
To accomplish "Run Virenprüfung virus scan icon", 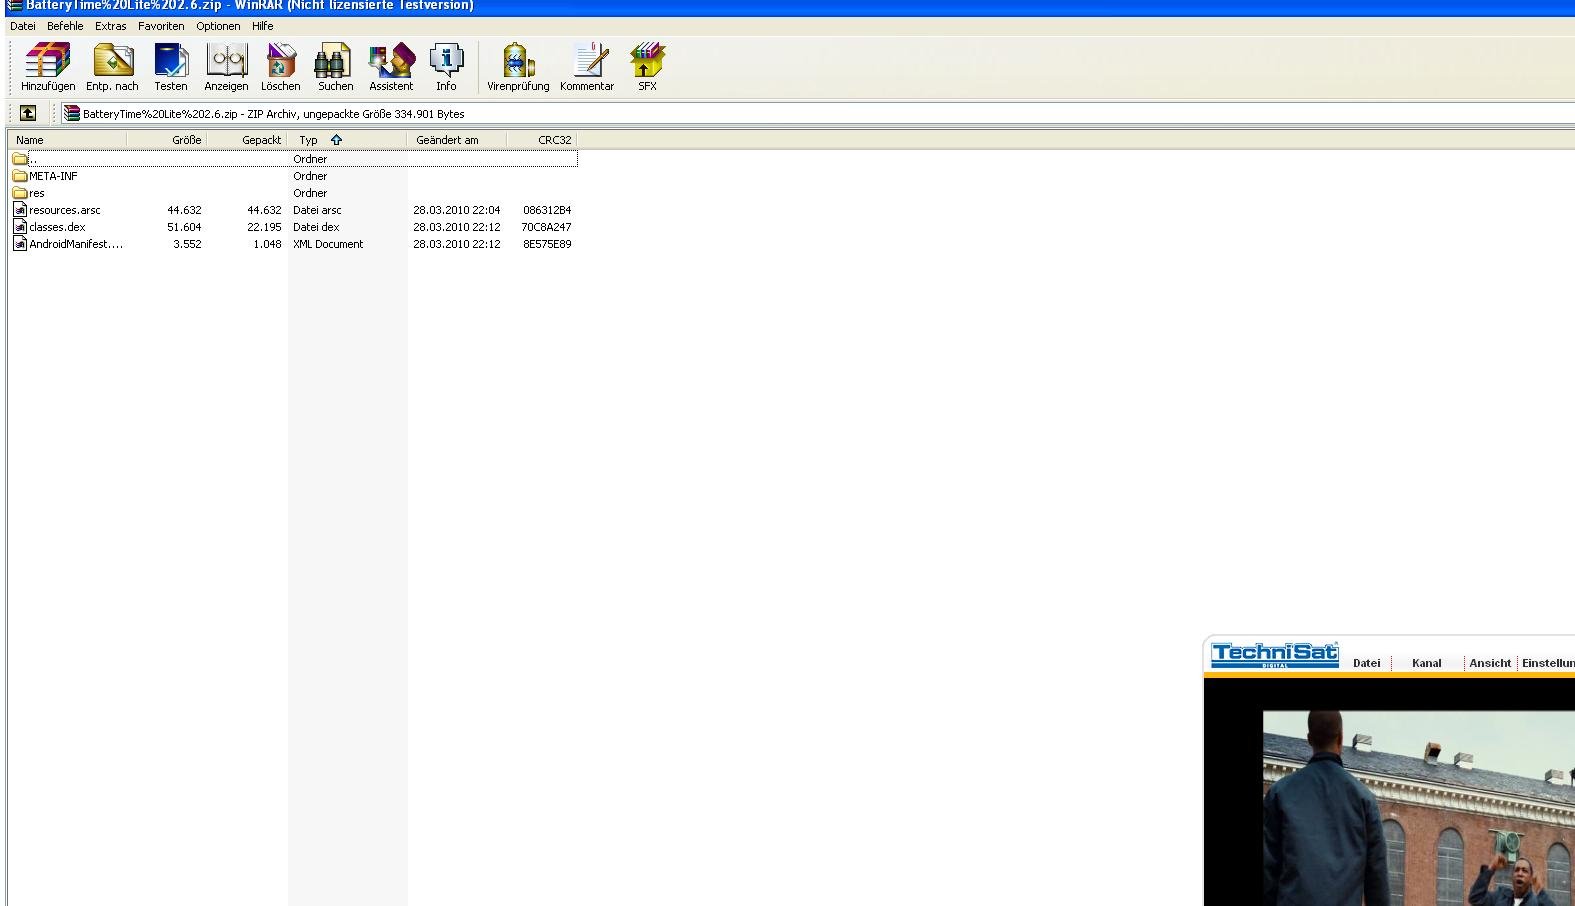I will point(517,61).
